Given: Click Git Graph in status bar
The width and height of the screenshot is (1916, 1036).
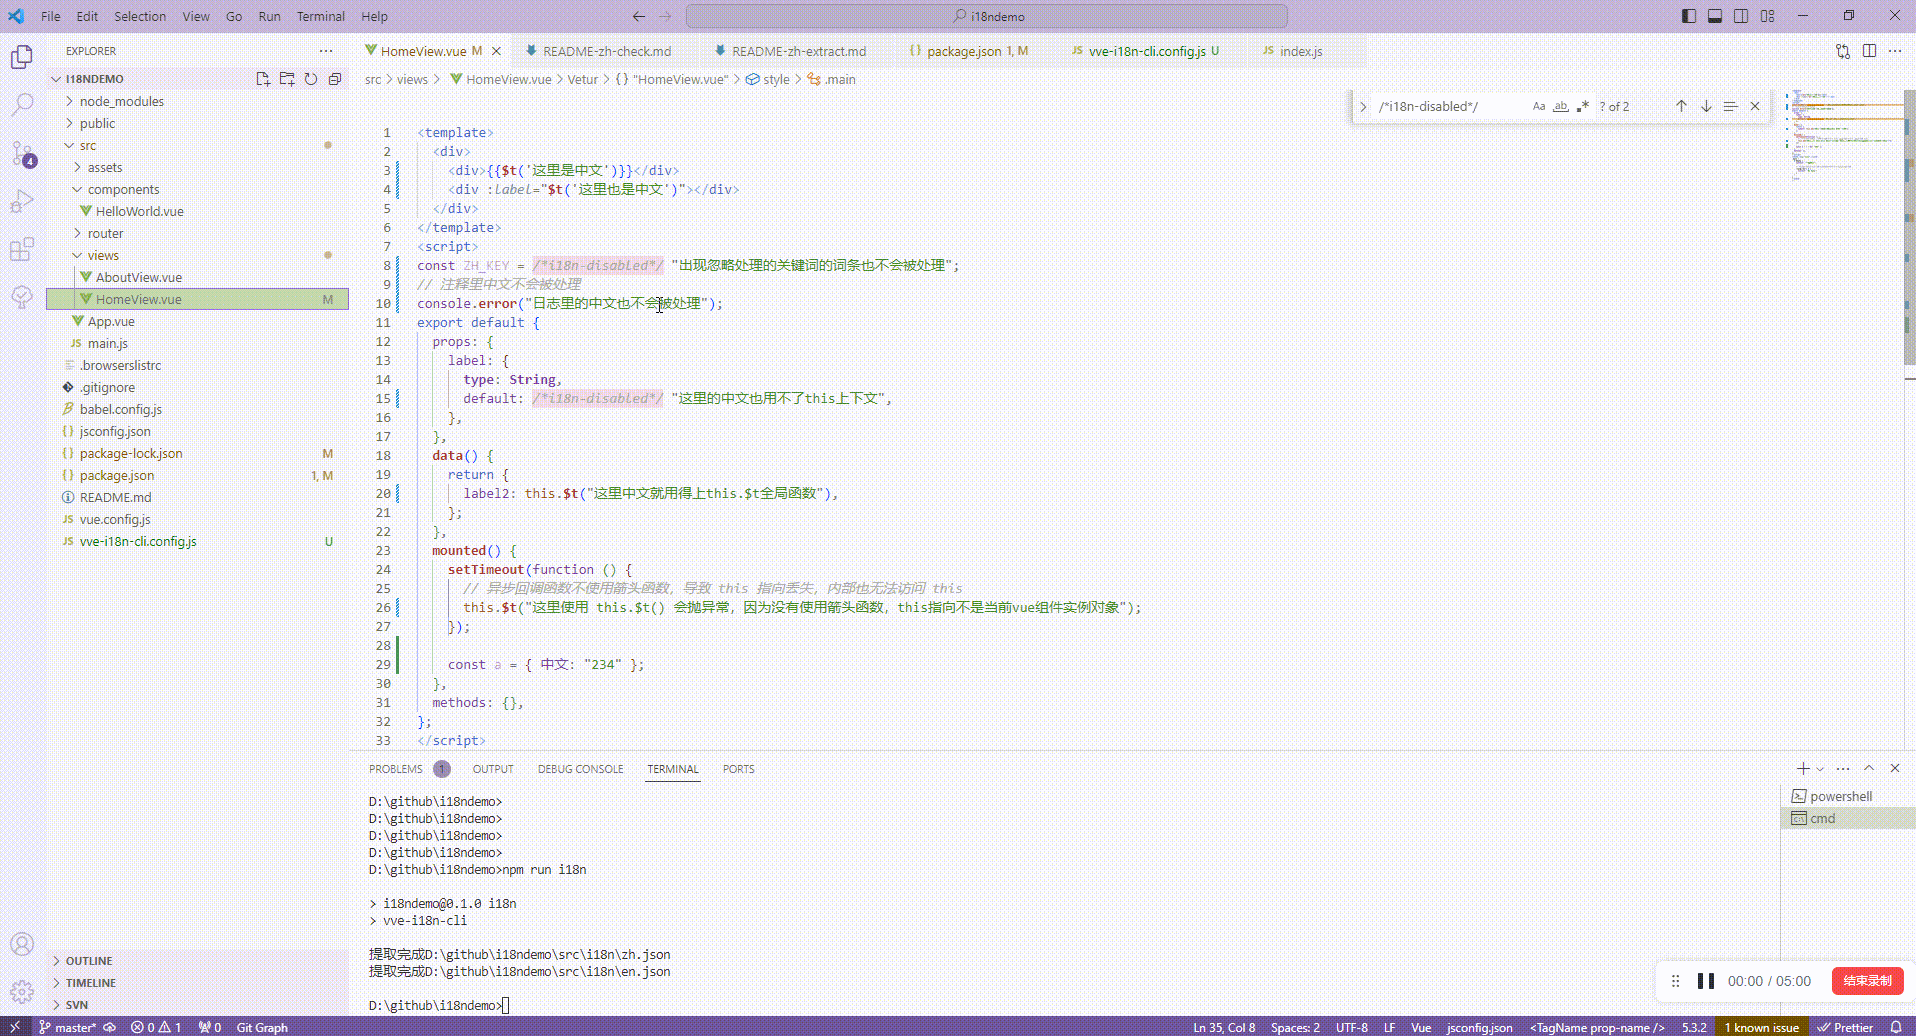Looking at the screenshot, I should click(262, 1027).
